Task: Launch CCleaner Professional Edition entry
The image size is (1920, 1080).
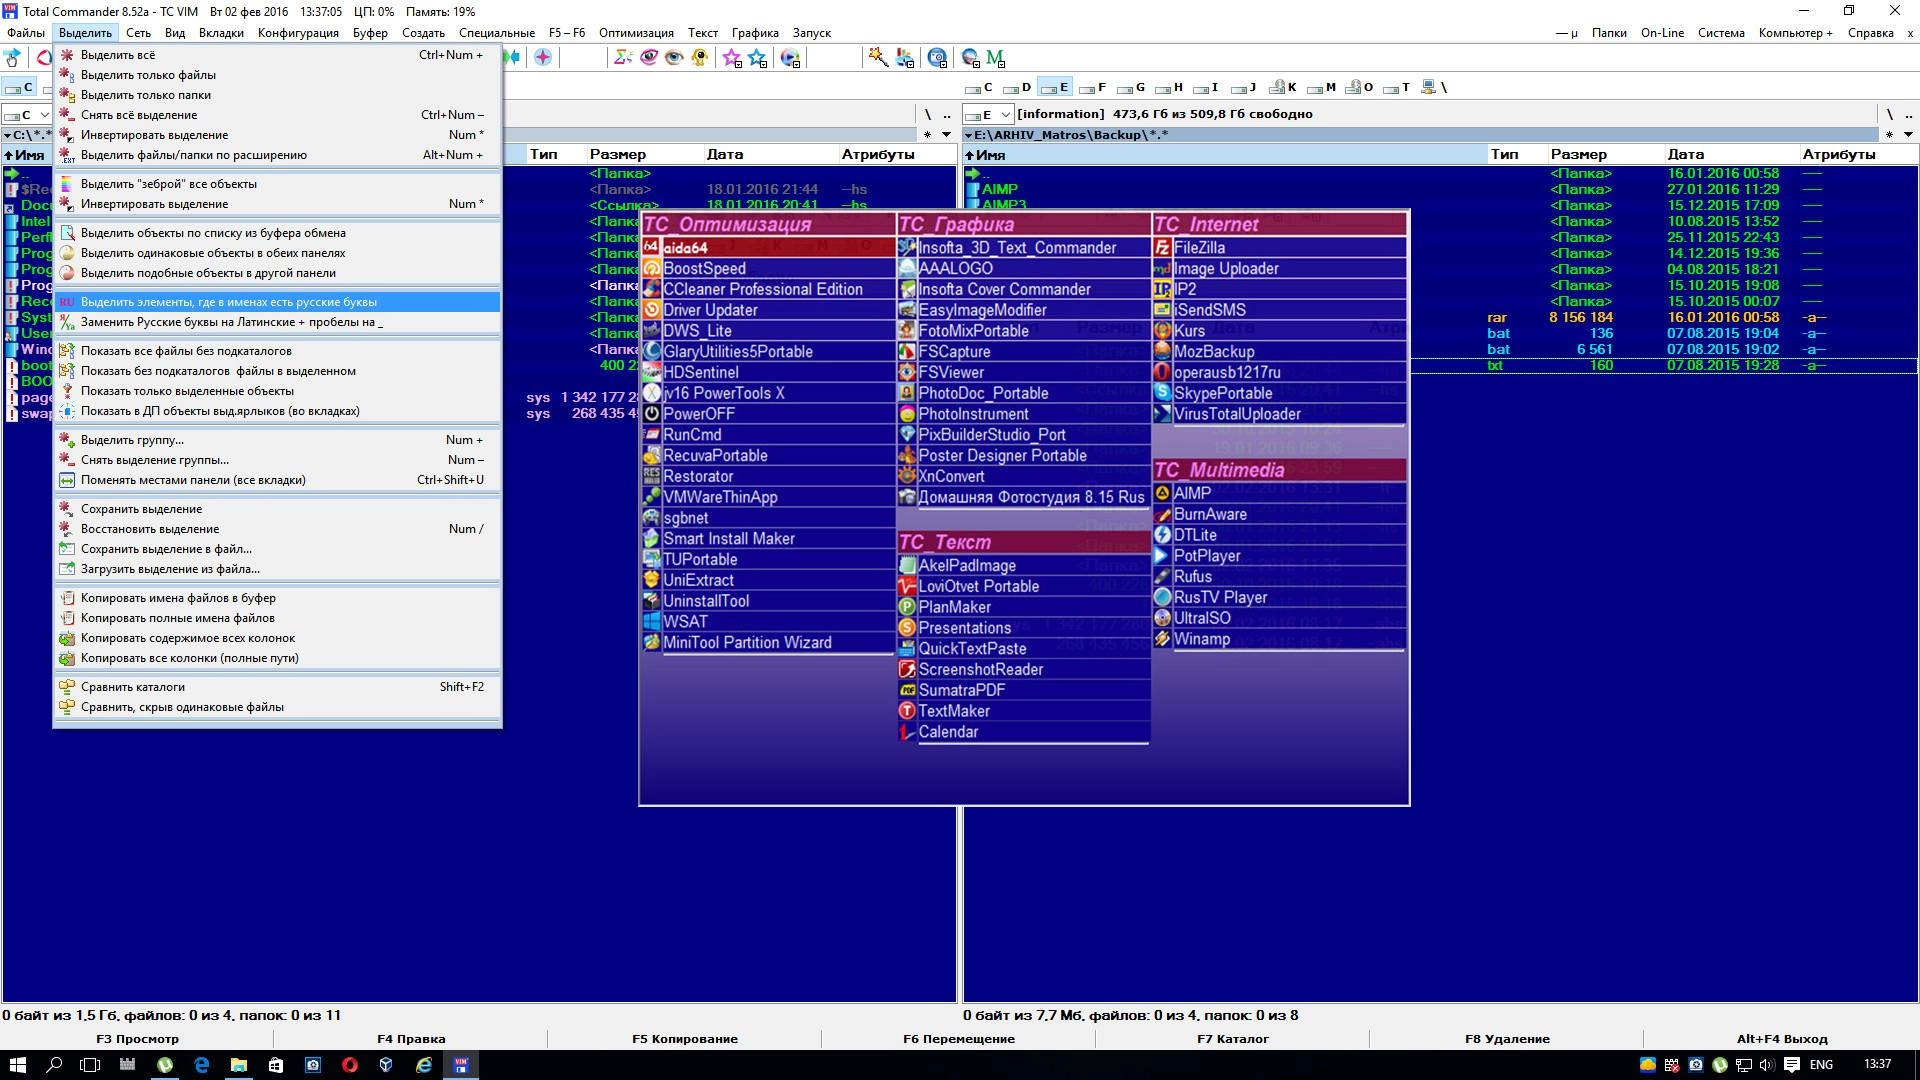Action: [768, 289]
